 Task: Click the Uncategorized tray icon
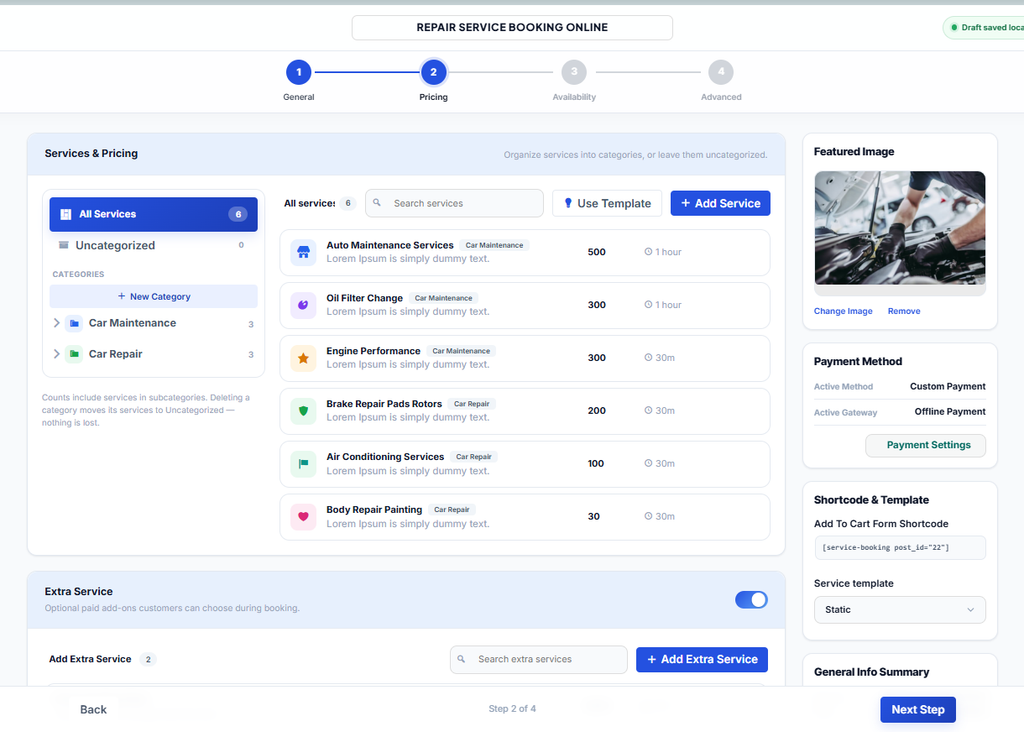(63, 245)
